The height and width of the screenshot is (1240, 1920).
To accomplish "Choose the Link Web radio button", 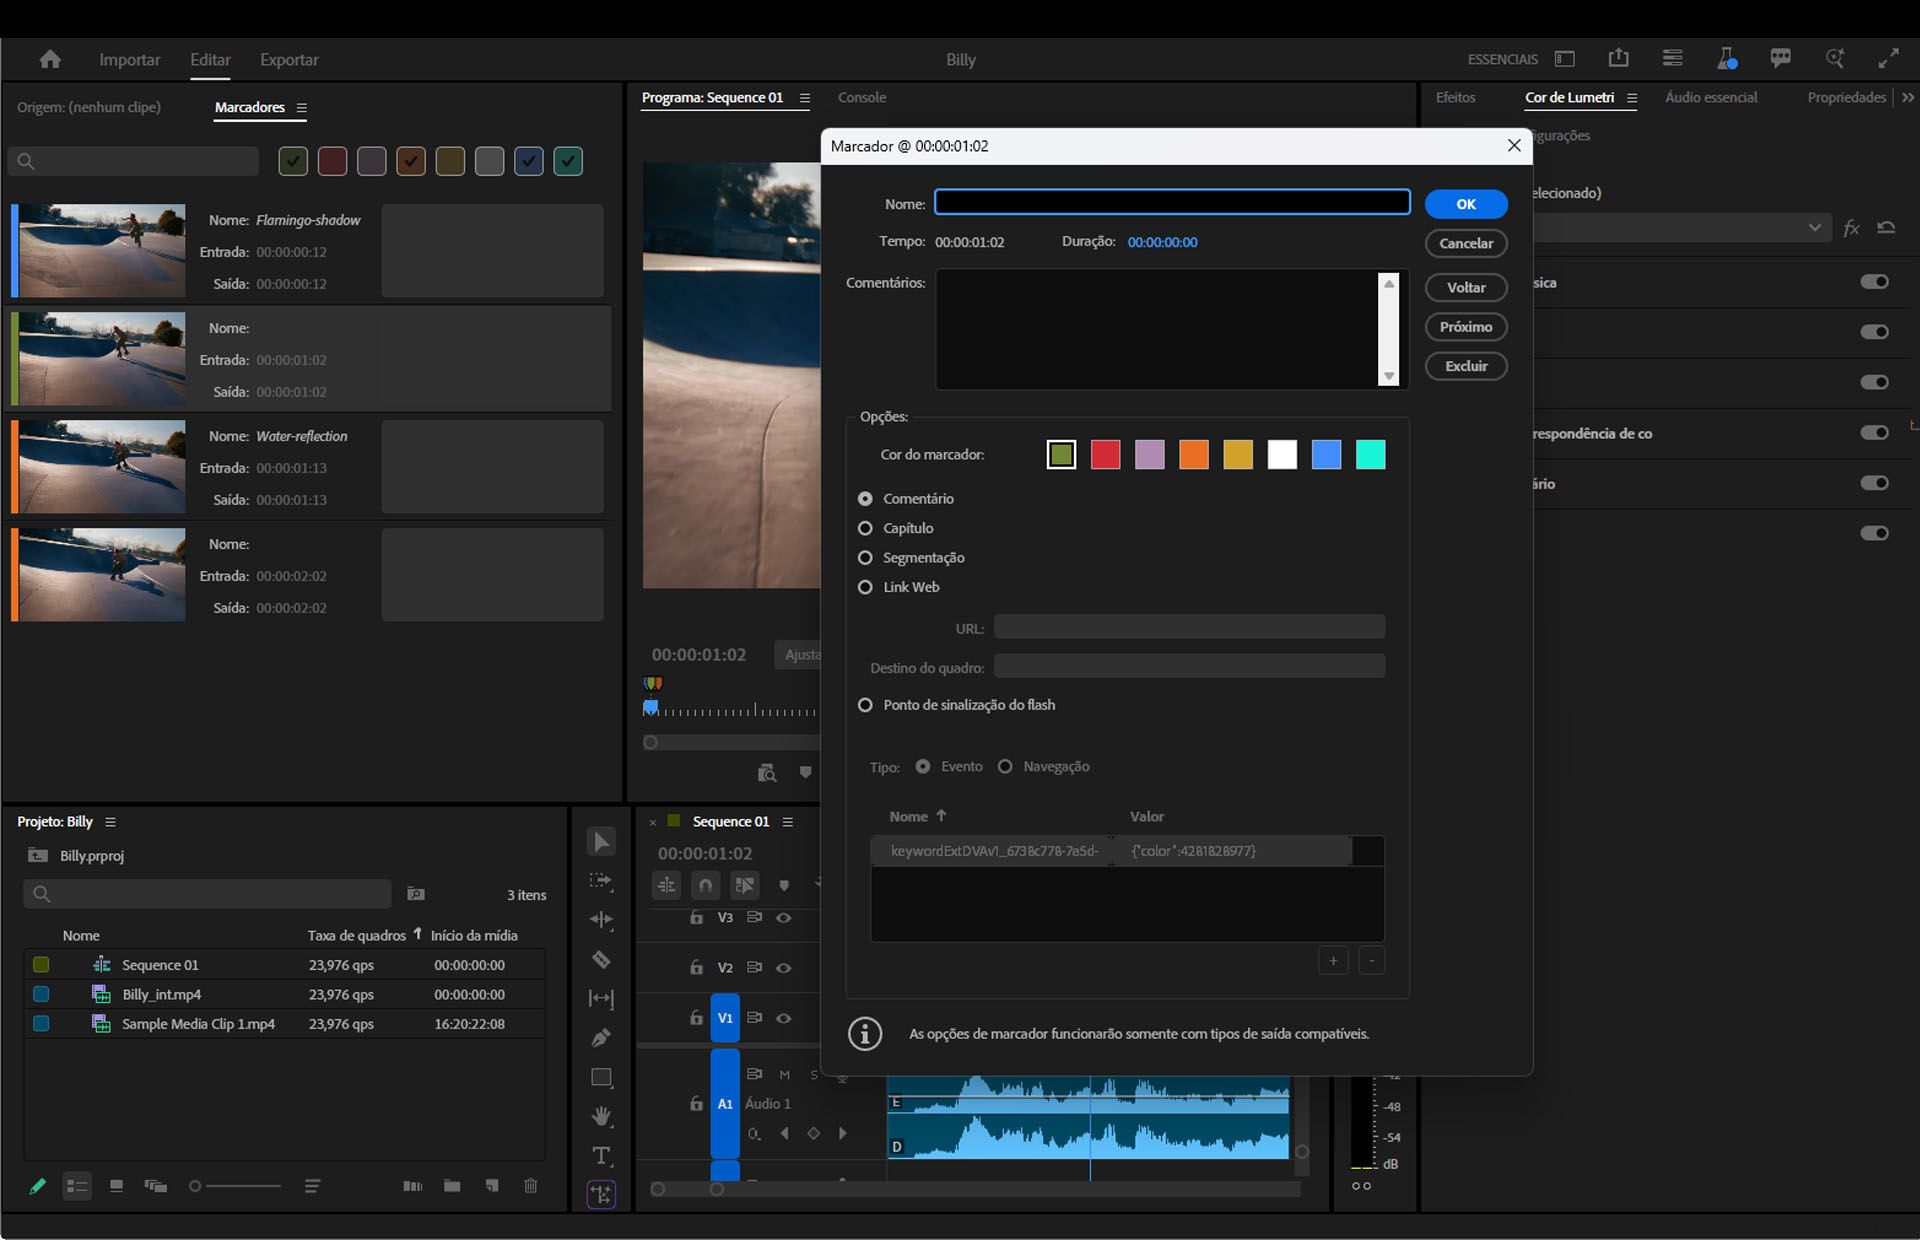I will click(x=865, y=587).
